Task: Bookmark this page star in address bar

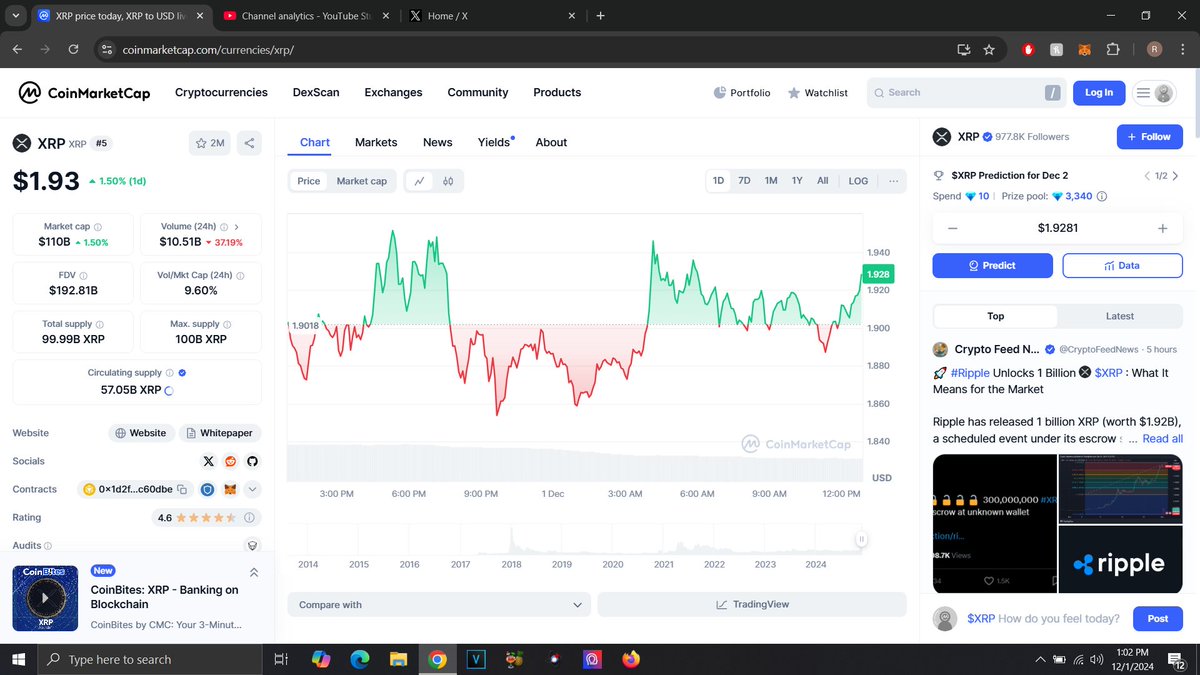Action: (989, 49)
